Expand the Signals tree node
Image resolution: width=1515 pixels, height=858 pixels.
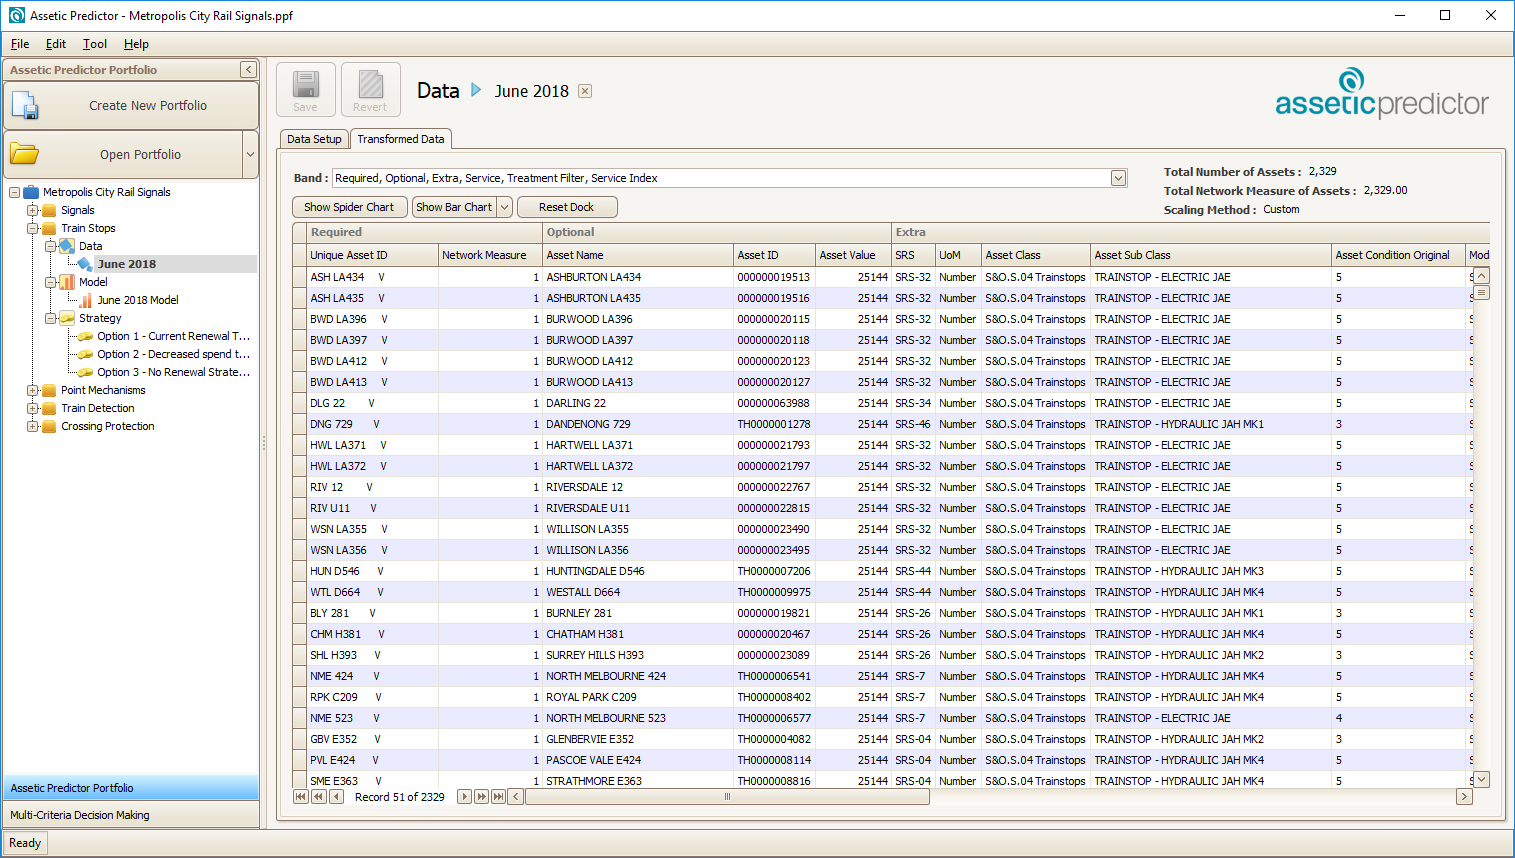32,209
